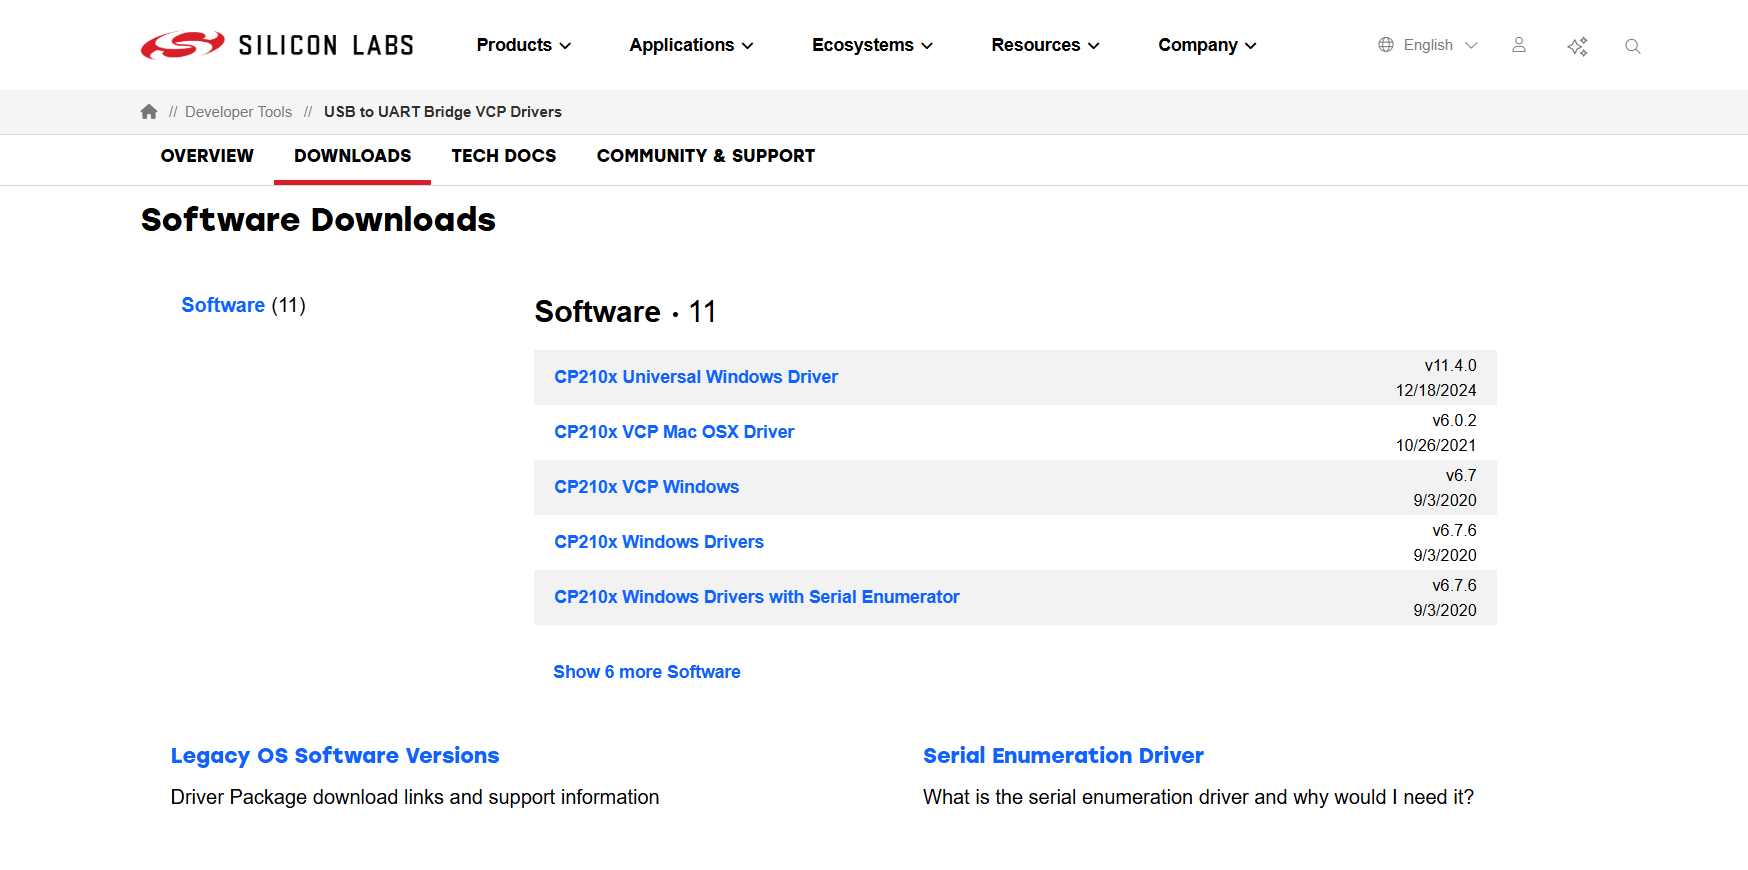Open site search magnifier icon
The image size is (1748, 870).
pyautogui.click(x=1633, y=46)
